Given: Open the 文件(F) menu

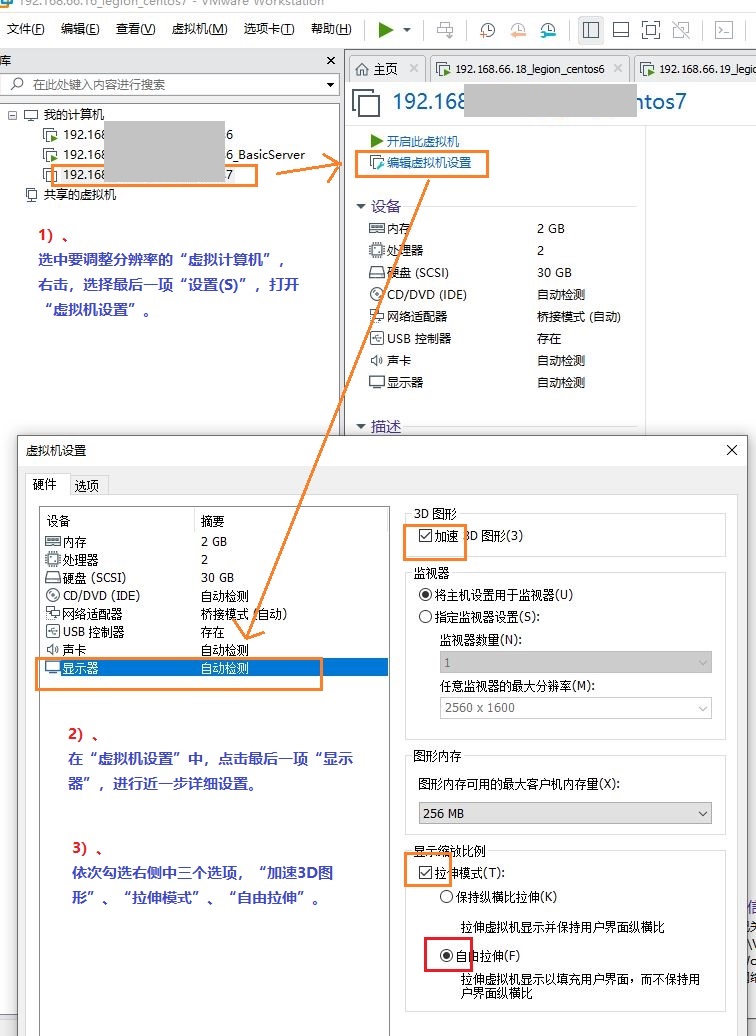Looking at the screenshot, I should pos(26,29).
